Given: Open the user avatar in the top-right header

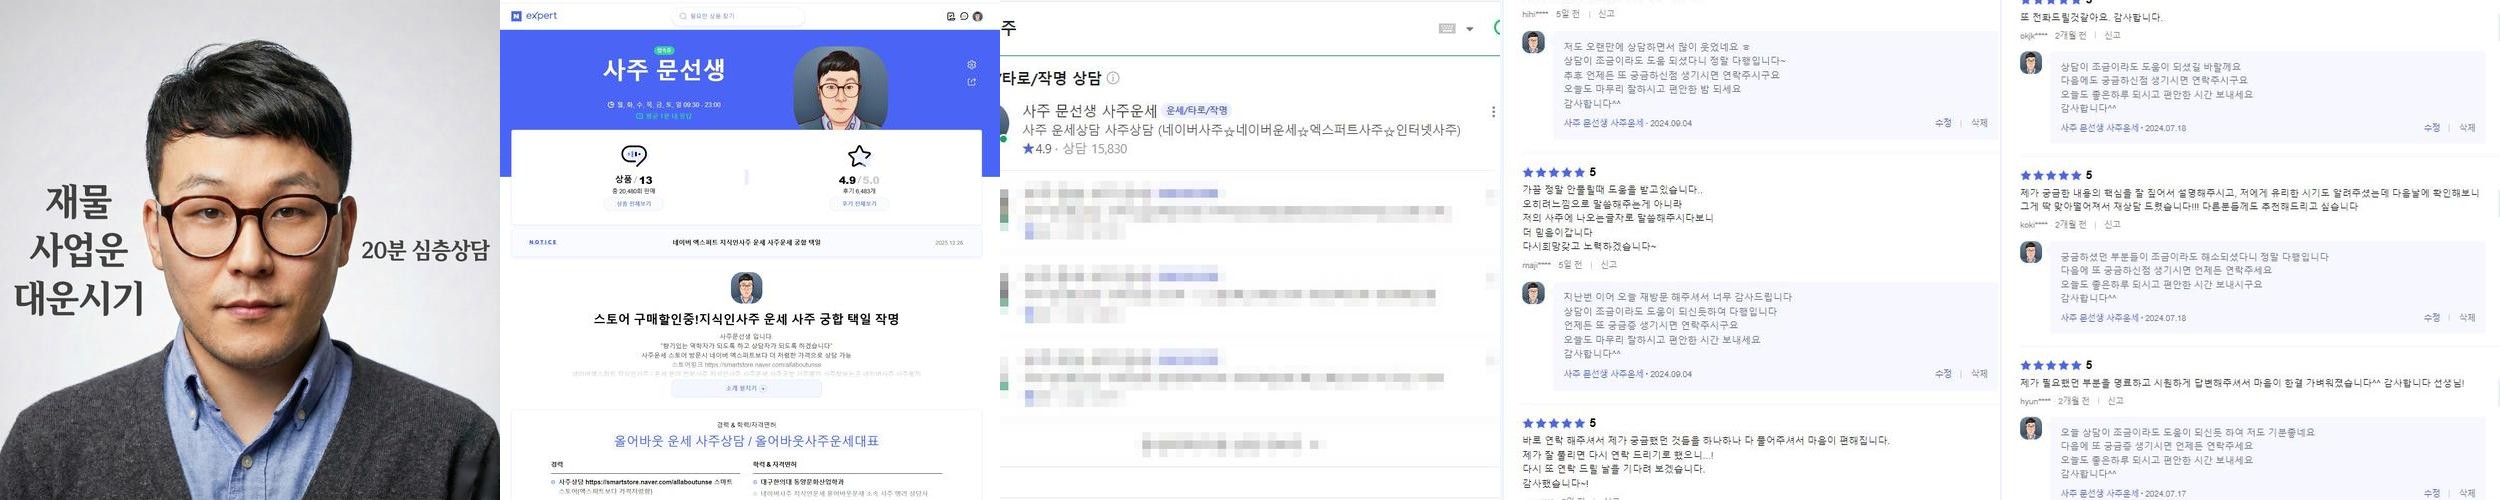Looking at the screenshot, I should (x=978, y=16).
